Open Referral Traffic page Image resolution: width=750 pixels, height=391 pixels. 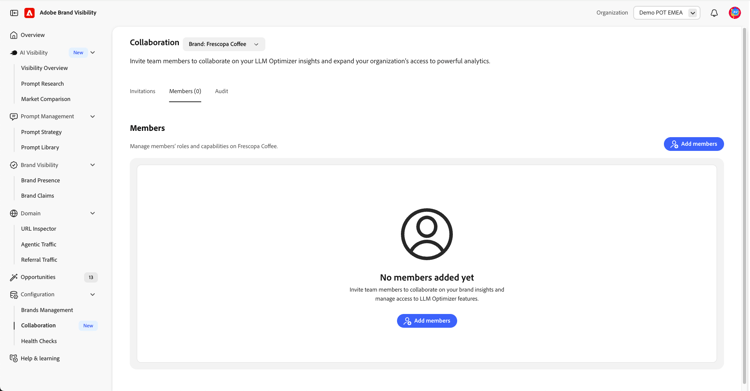[39, 260]
